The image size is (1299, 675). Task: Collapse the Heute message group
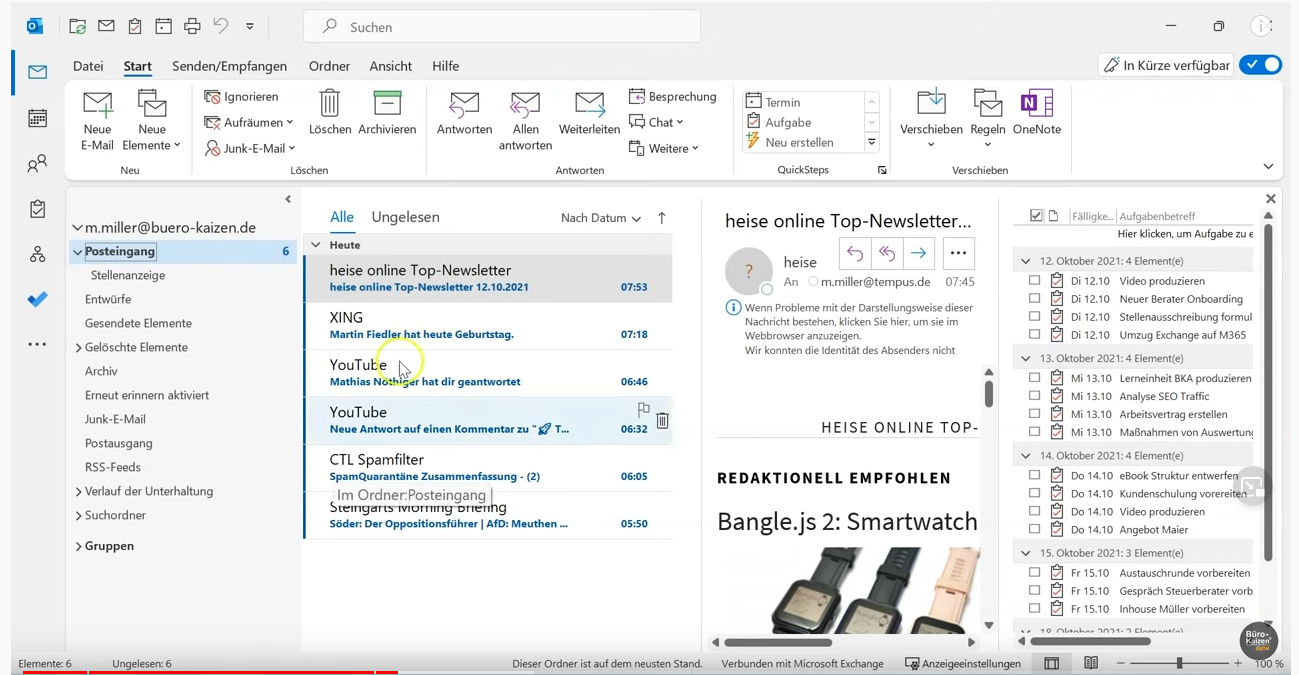coord(316,244)
